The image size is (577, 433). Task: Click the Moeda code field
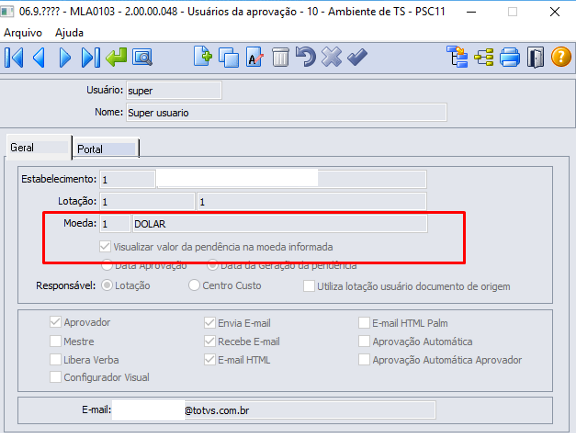click(115, 224)
